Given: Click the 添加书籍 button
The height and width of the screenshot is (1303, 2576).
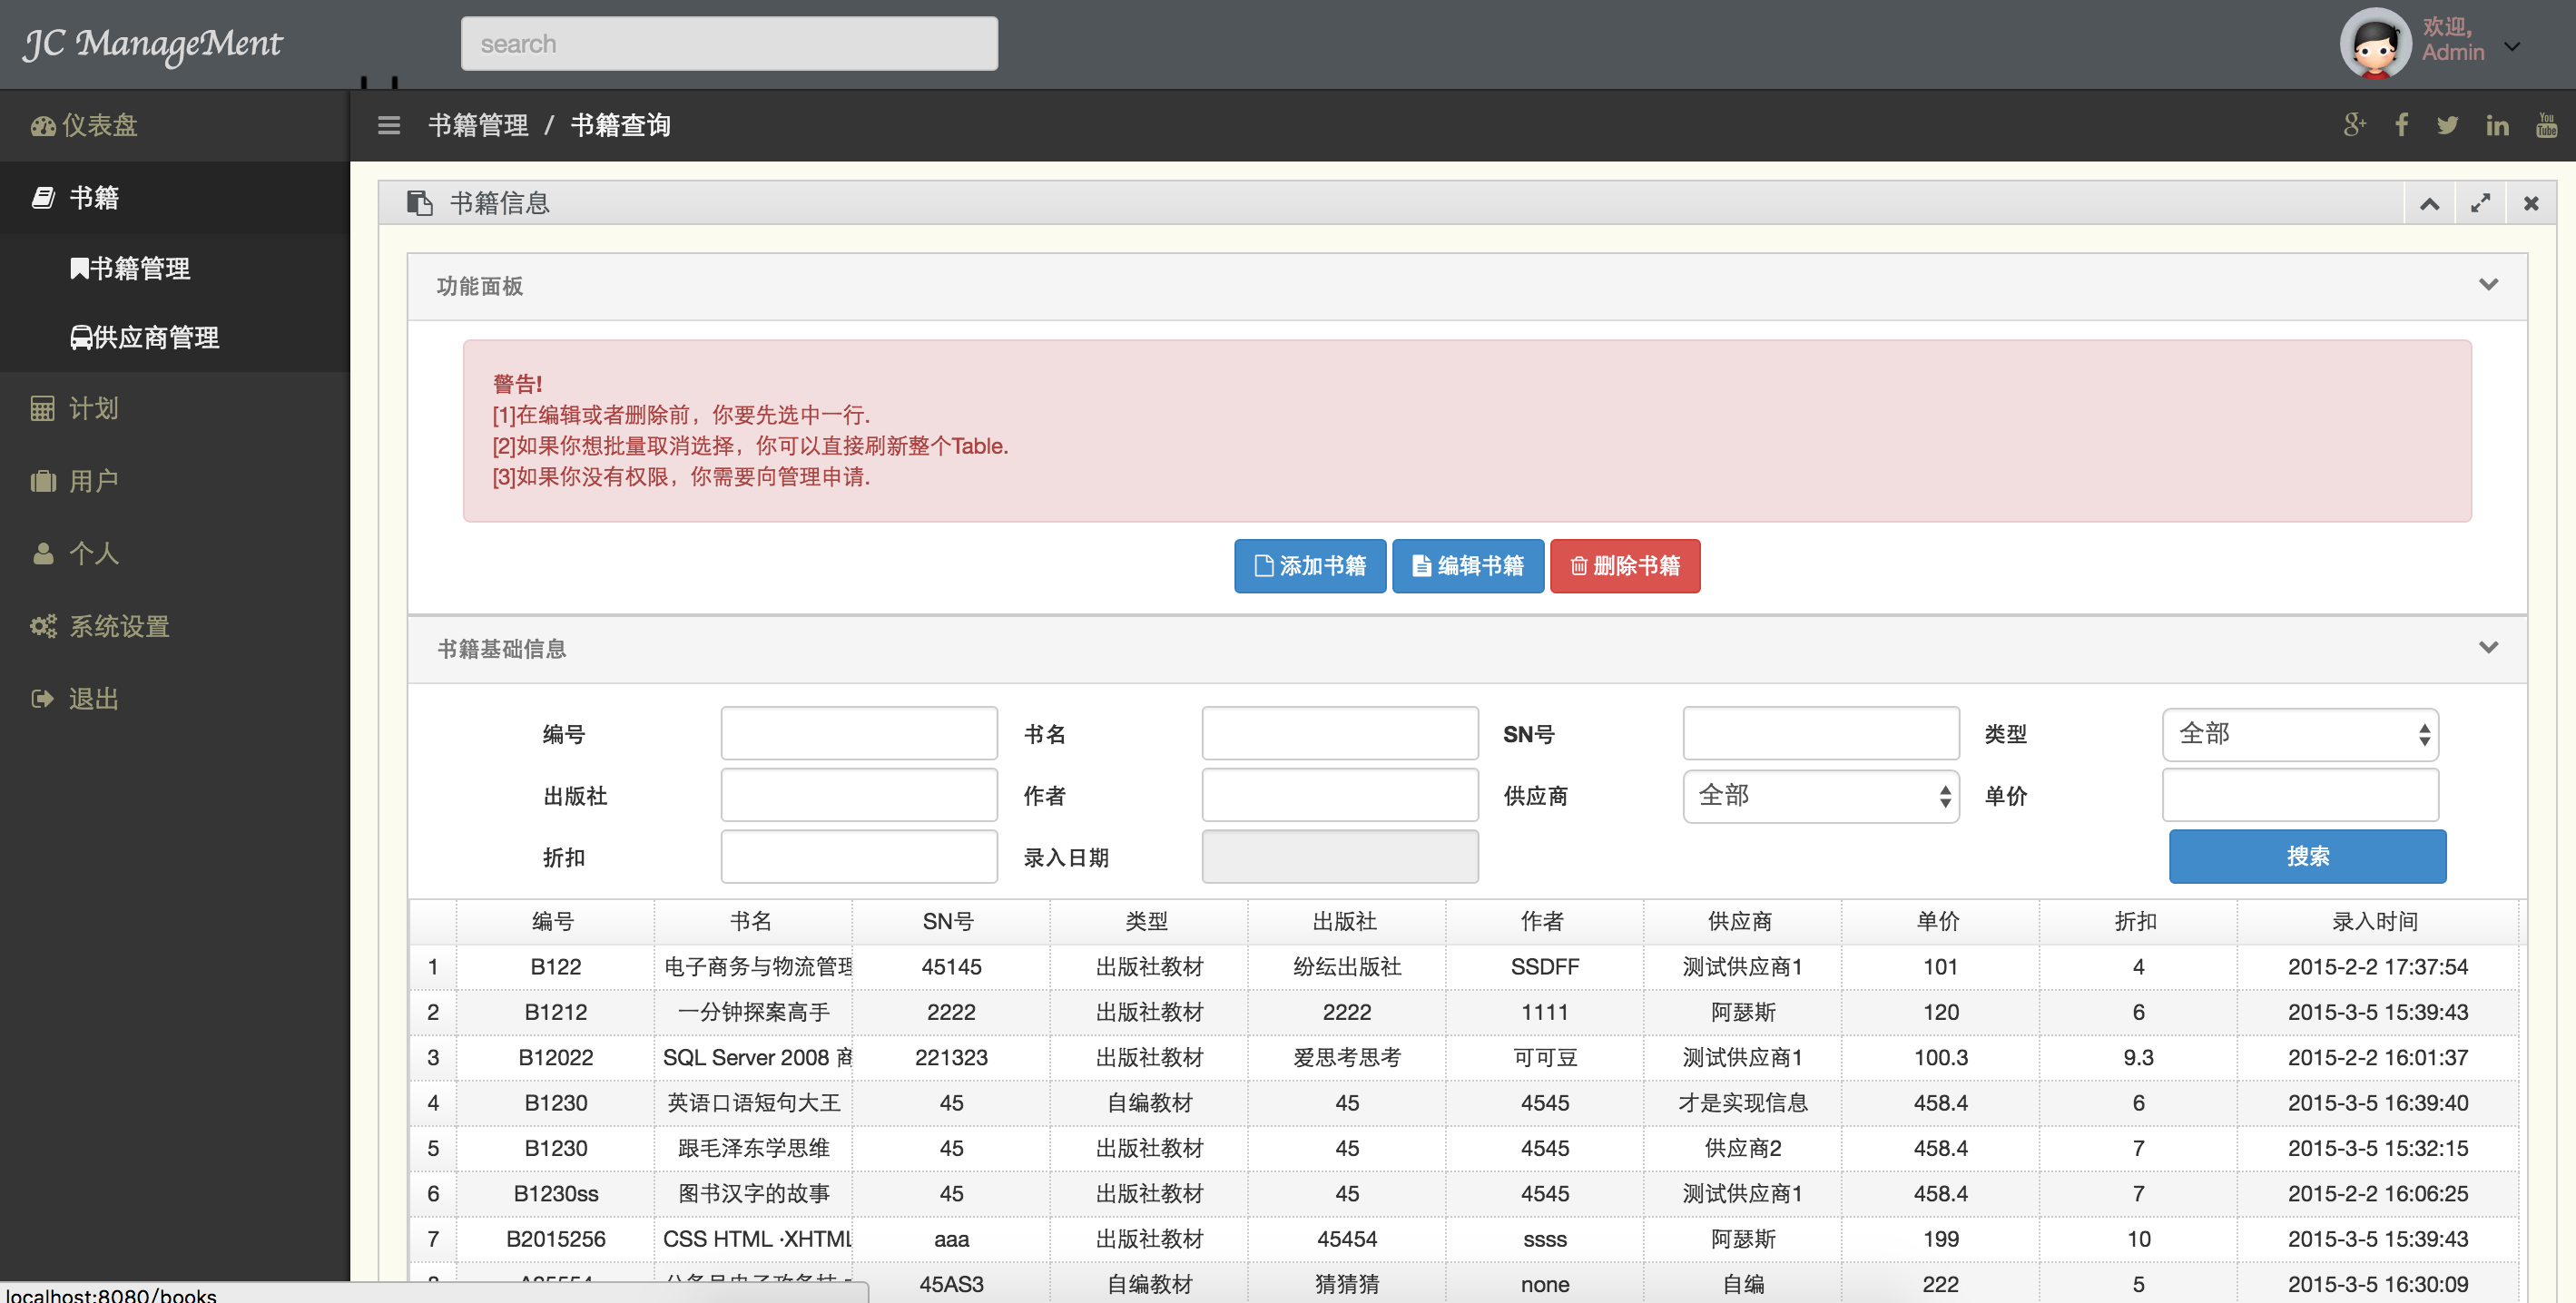Looking at the screenshot, I should [1309, 566].
